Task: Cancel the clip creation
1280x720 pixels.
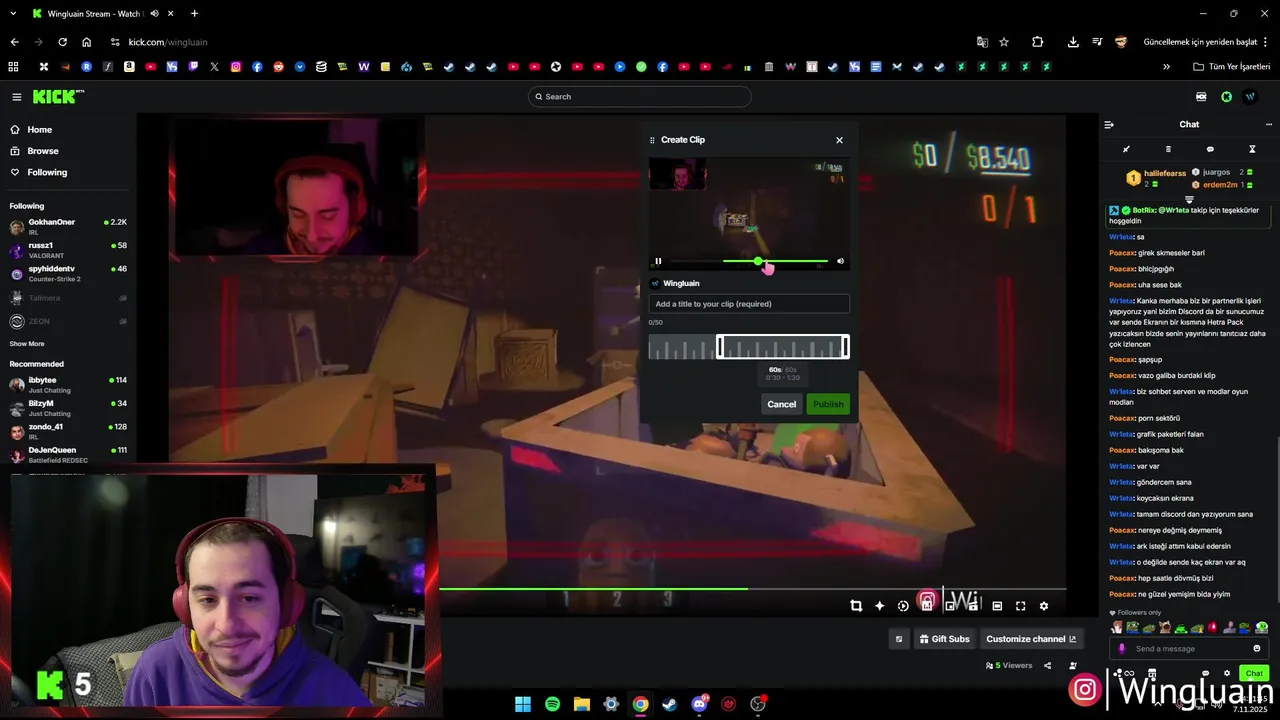Action: click(x=781, y=404)
